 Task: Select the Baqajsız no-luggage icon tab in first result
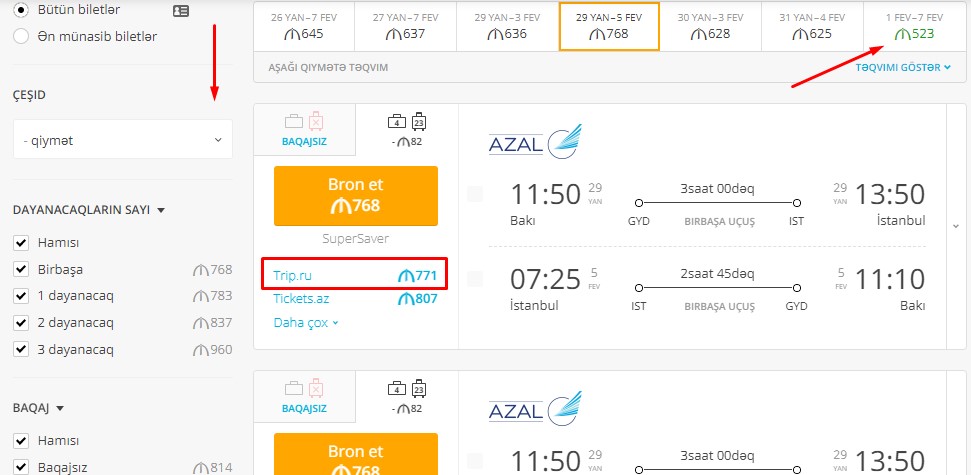point(304,130)
